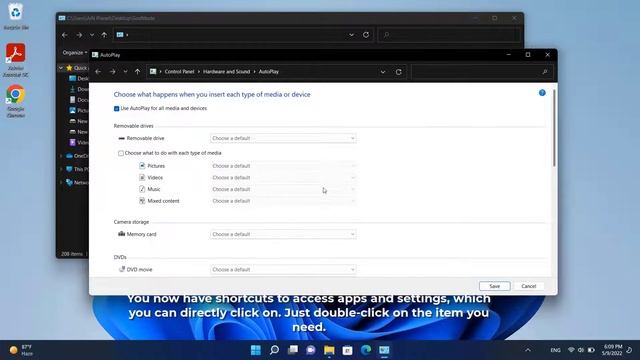Select This PC in Explorer navigation pane

pyautogui.click(x=77, y=169)
